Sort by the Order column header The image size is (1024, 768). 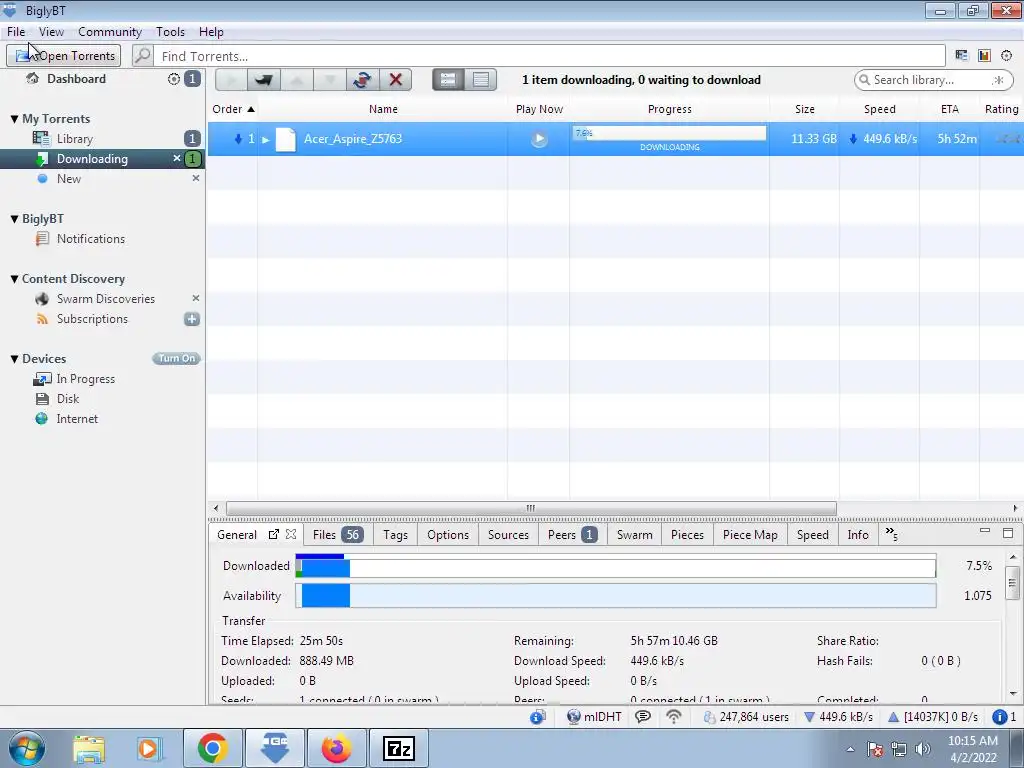tap(233, 109)
